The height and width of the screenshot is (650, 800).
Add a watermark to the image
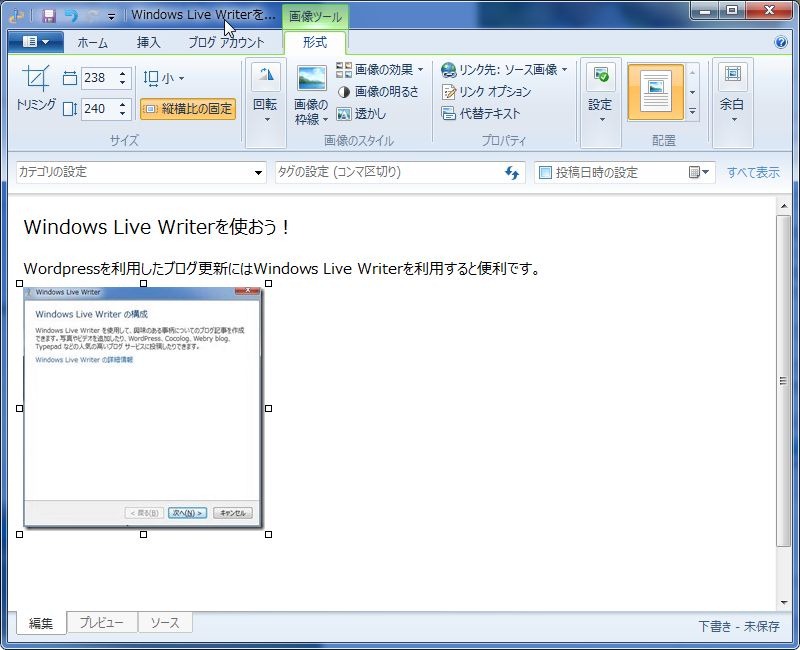tap(361, 114)
